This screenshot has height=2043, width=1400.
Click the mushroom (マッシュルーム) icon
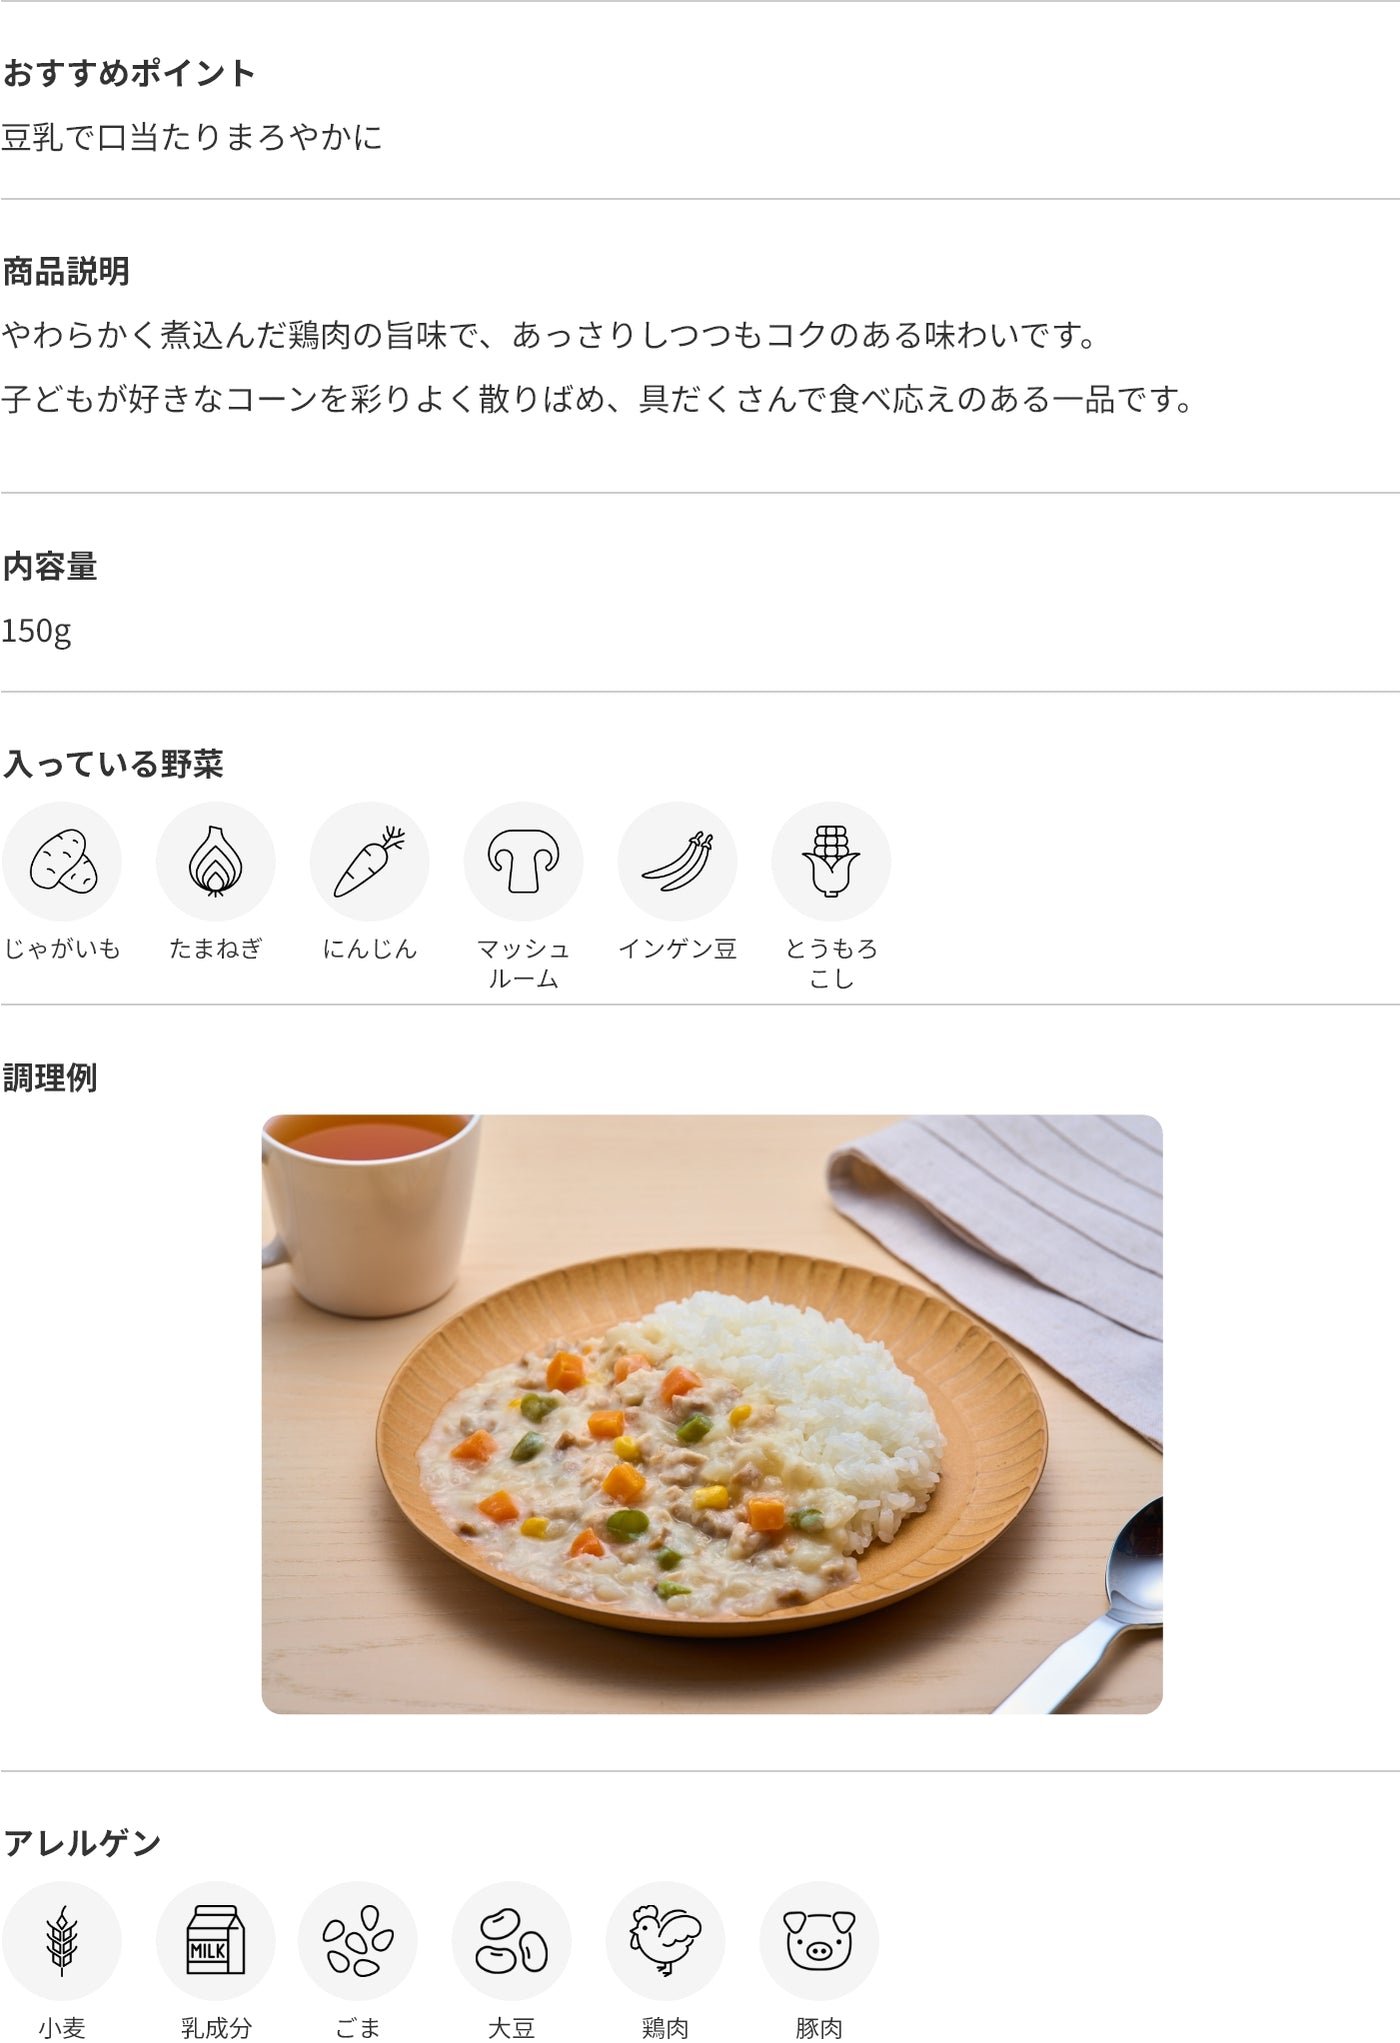[524, 861]
